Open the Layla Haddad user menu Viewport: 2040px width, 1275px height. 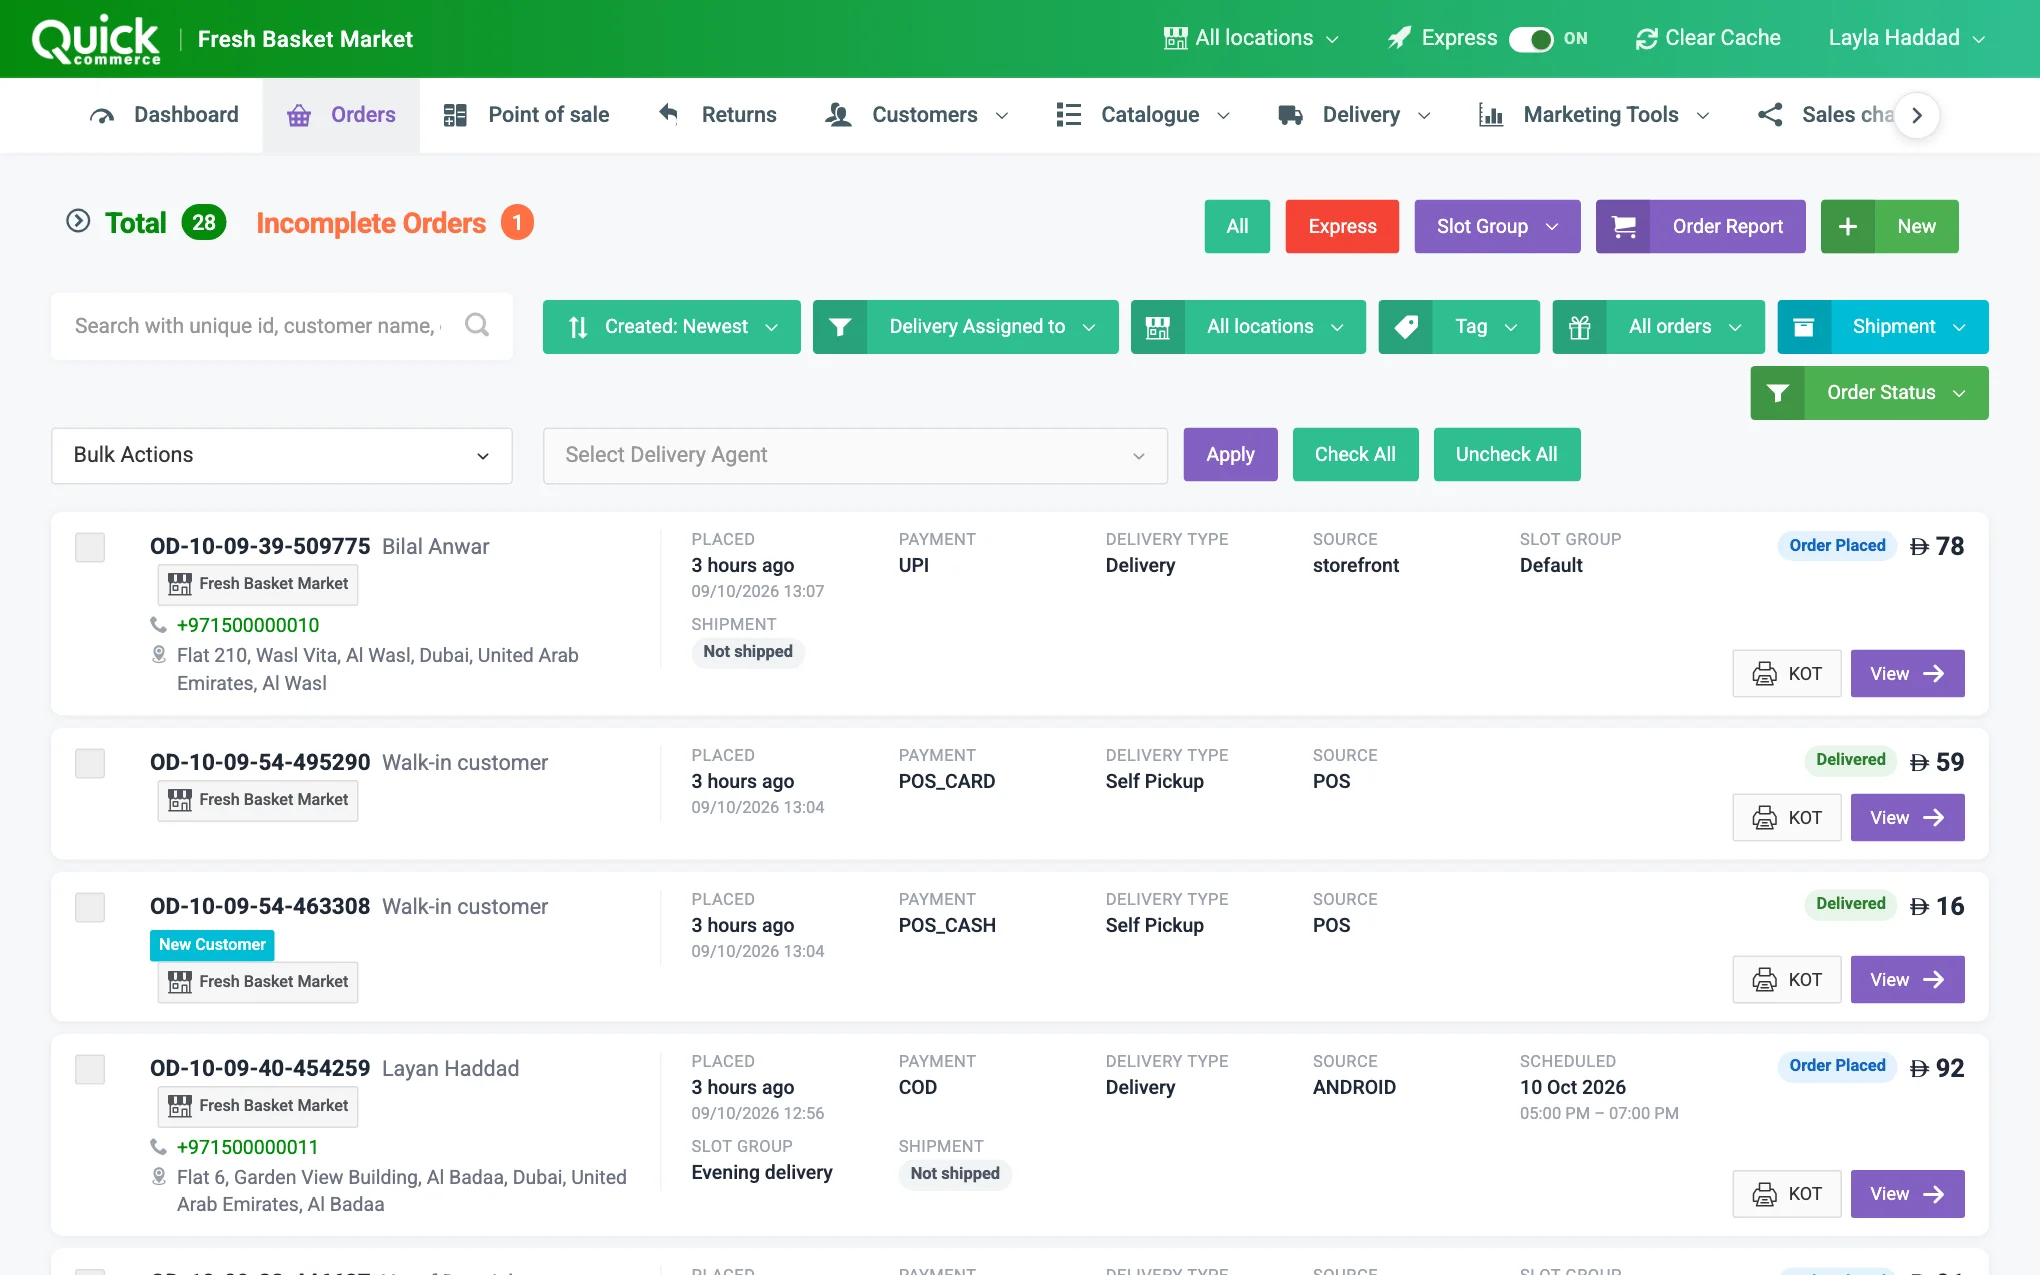pyautogui.click(x=1906, y=38)
